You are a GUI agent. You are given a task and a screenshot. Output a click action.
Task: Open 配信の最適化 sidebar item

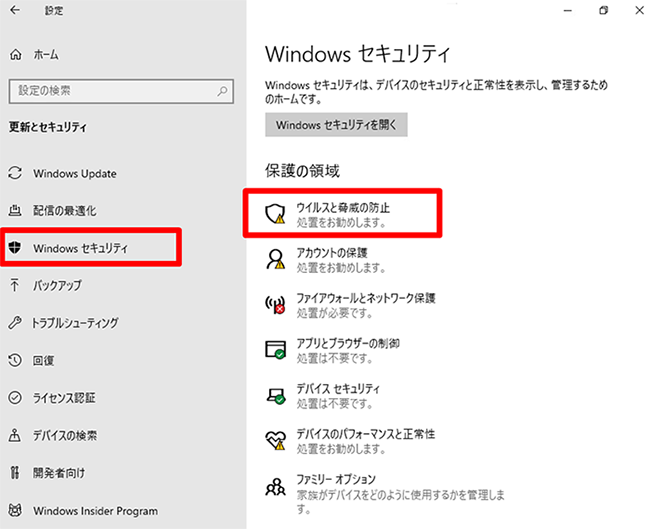click(65, 211)
